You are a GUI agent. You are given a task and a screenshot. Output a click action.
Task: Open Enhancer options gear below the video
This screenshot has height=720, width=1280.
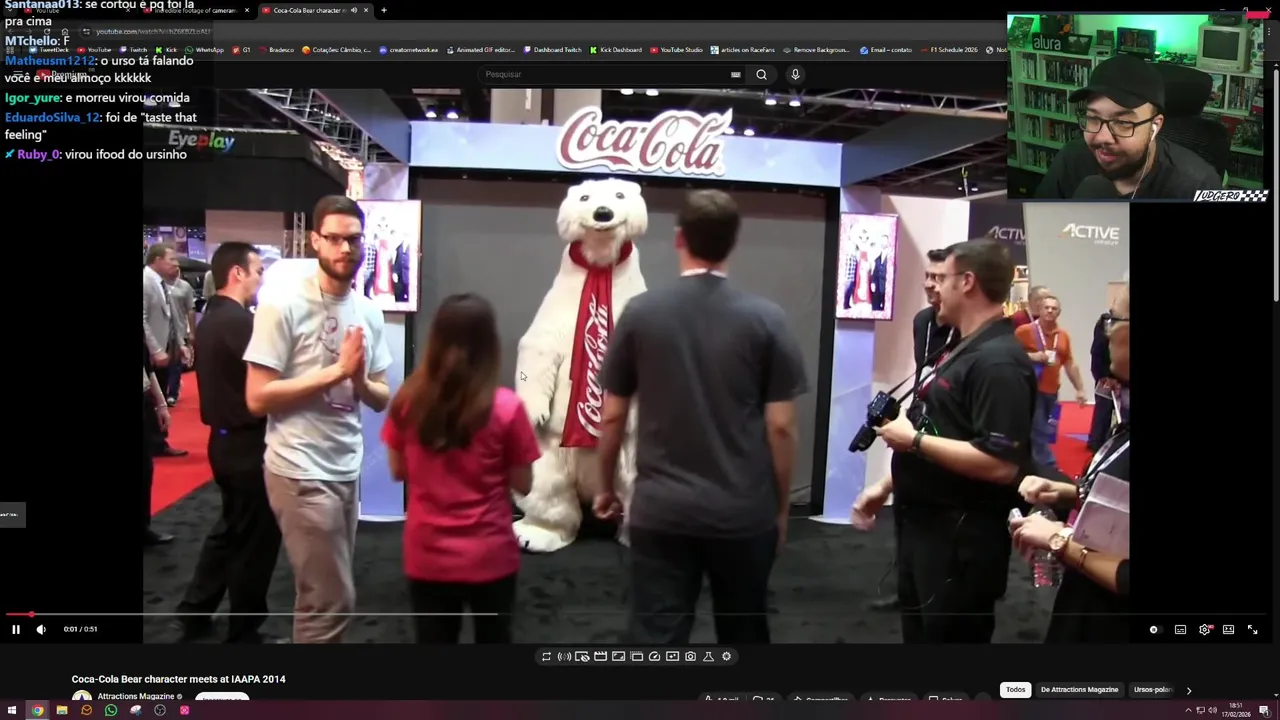point(726,657)
